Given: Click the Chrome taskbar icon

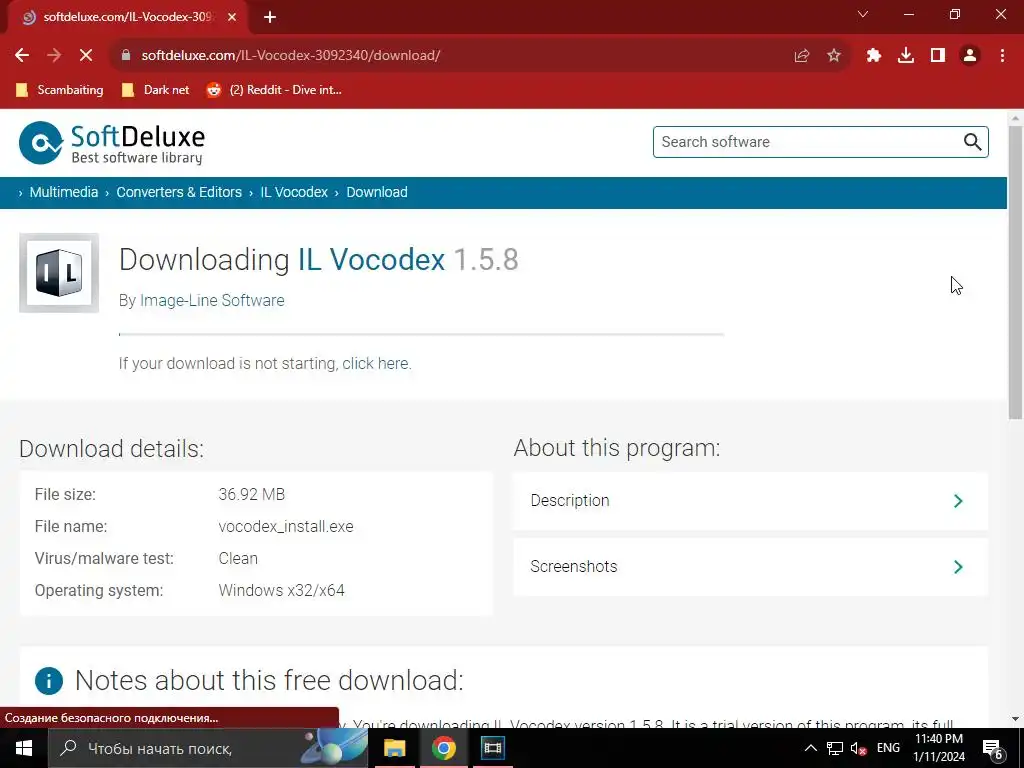Looking at the screenshot, I should point(443,748).
